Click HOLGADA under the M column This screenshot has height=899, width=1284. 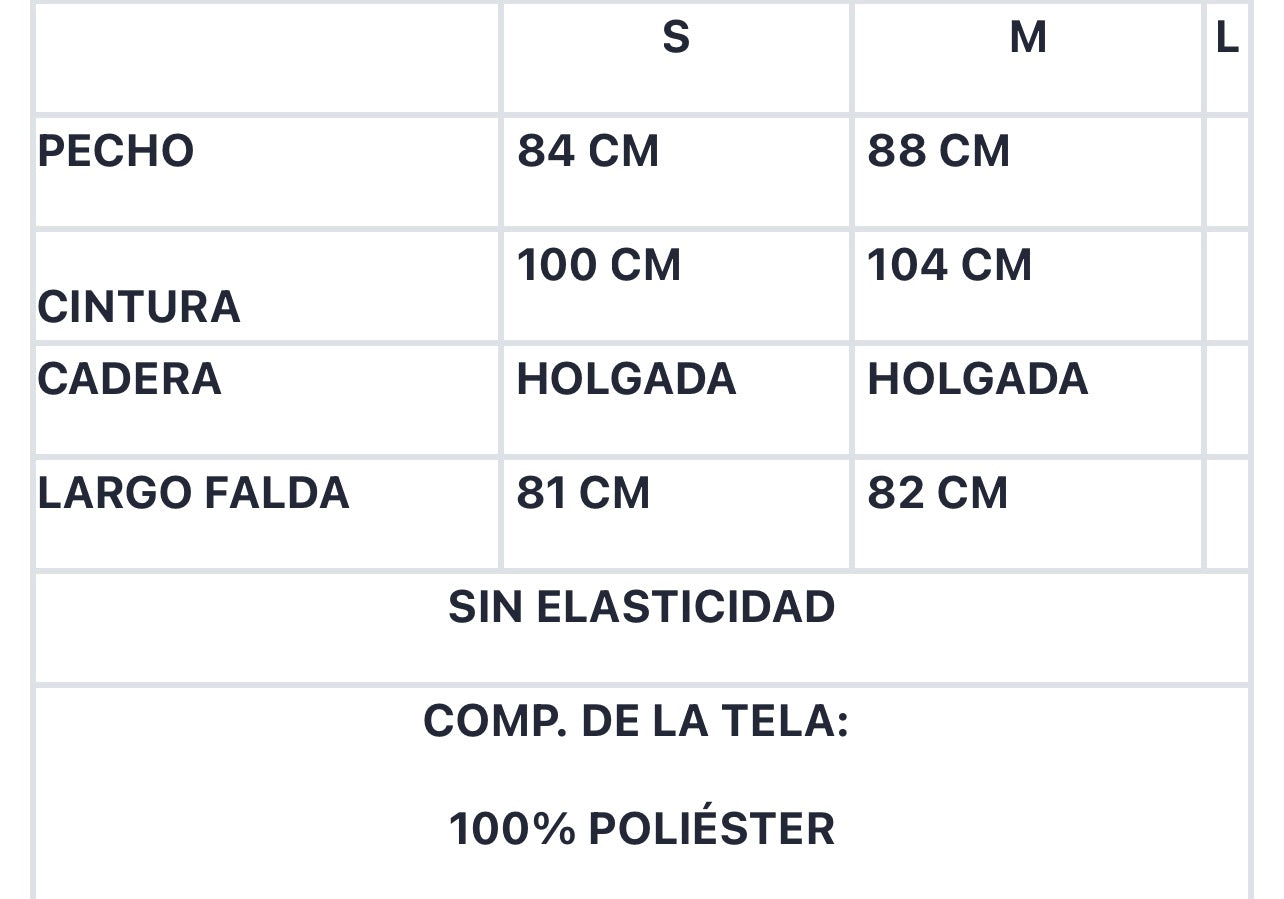coord(977,379)
